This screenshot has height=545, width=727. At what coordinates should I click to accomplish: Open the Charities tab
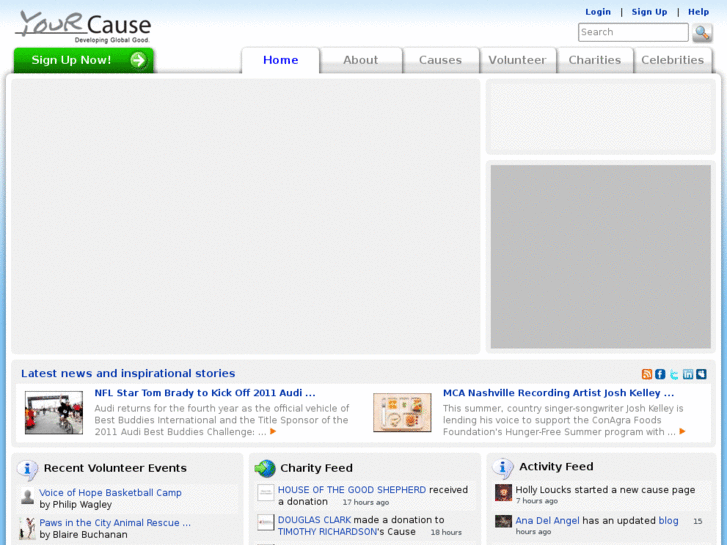click(595, 60)
